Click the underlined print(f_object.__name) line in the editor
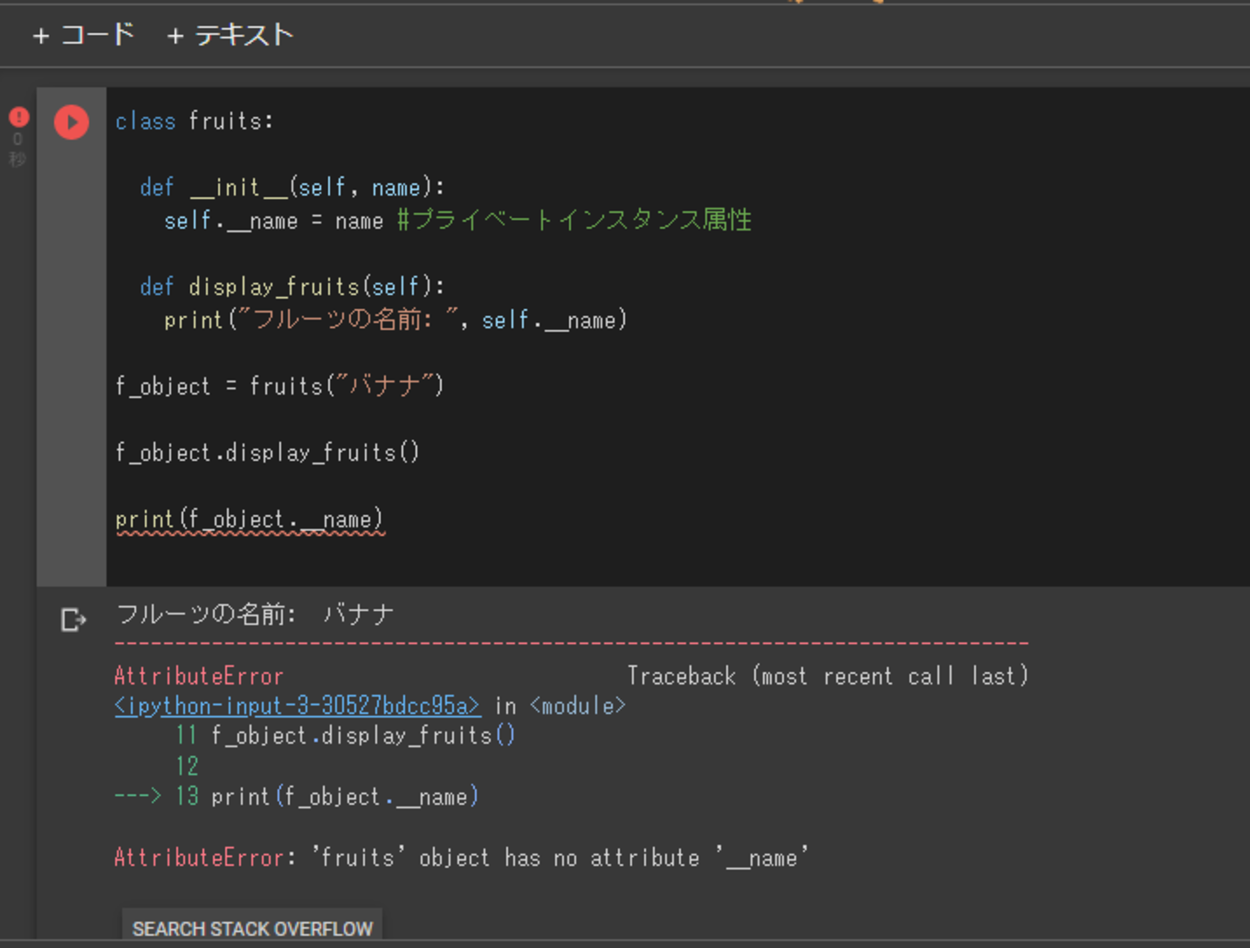Image resolution: width=1250 pixels, height=948 pixels. click(x=250, y=519)
